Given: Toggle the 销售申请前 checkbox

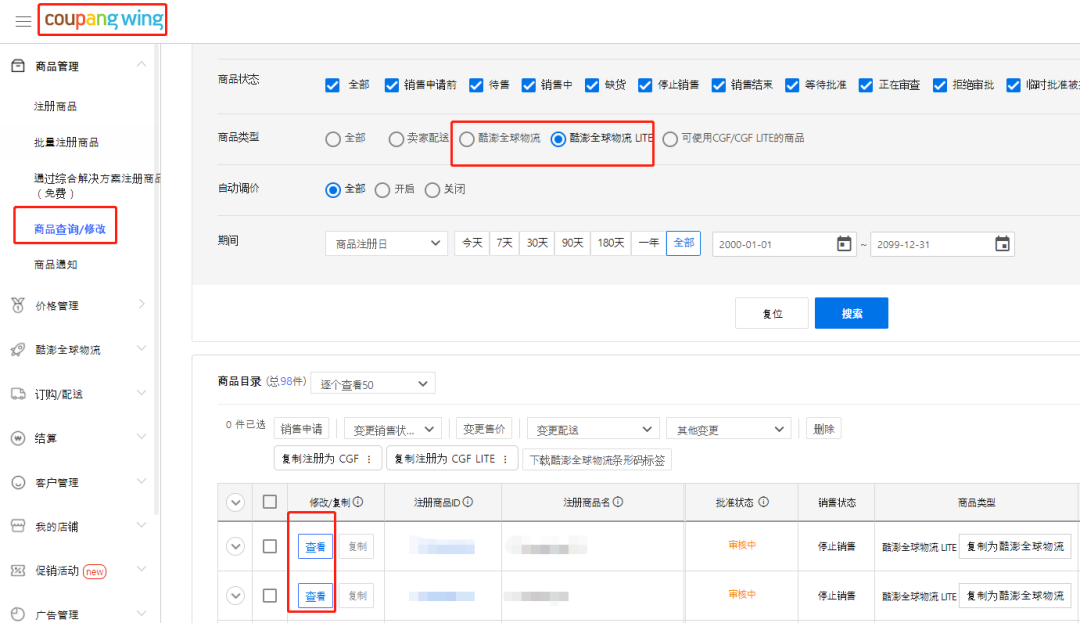Looking at the screenshot, I should click(392, 85).
